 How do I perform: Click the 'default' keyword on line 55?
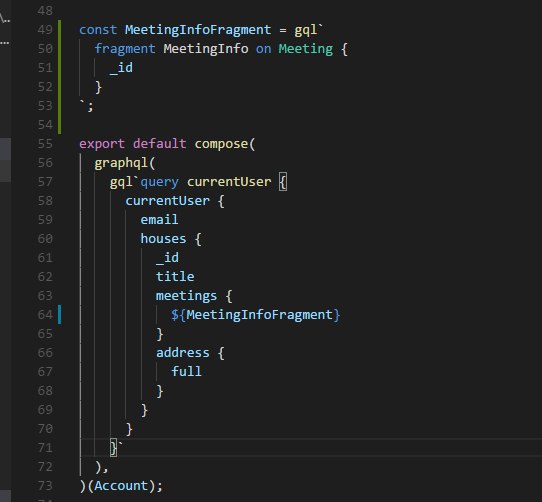tap(159, 144)
